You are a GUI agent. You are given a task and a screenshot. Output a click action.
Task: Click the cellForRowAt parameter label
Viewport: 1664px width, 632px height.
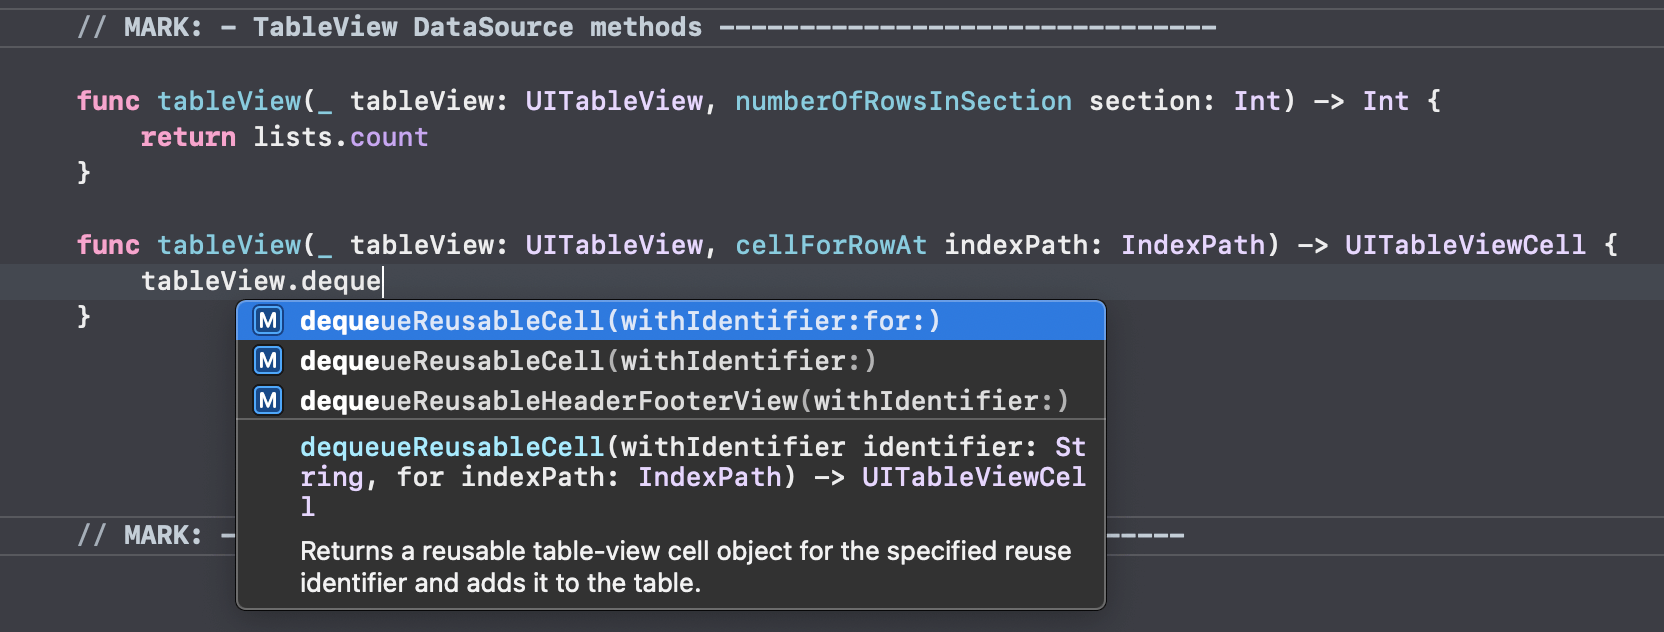[x=831, y=245]
